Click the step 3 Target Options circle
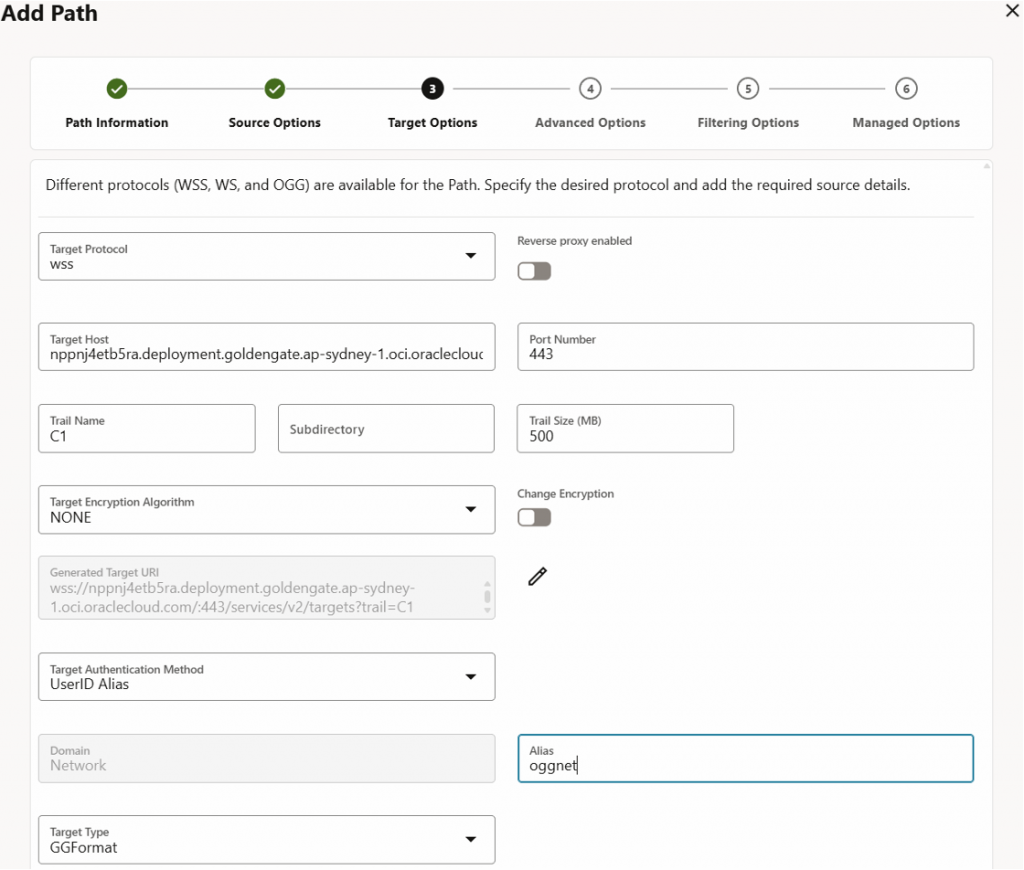Image resolution: width=1024 pixels, height=870 pixels. (432, 89)
